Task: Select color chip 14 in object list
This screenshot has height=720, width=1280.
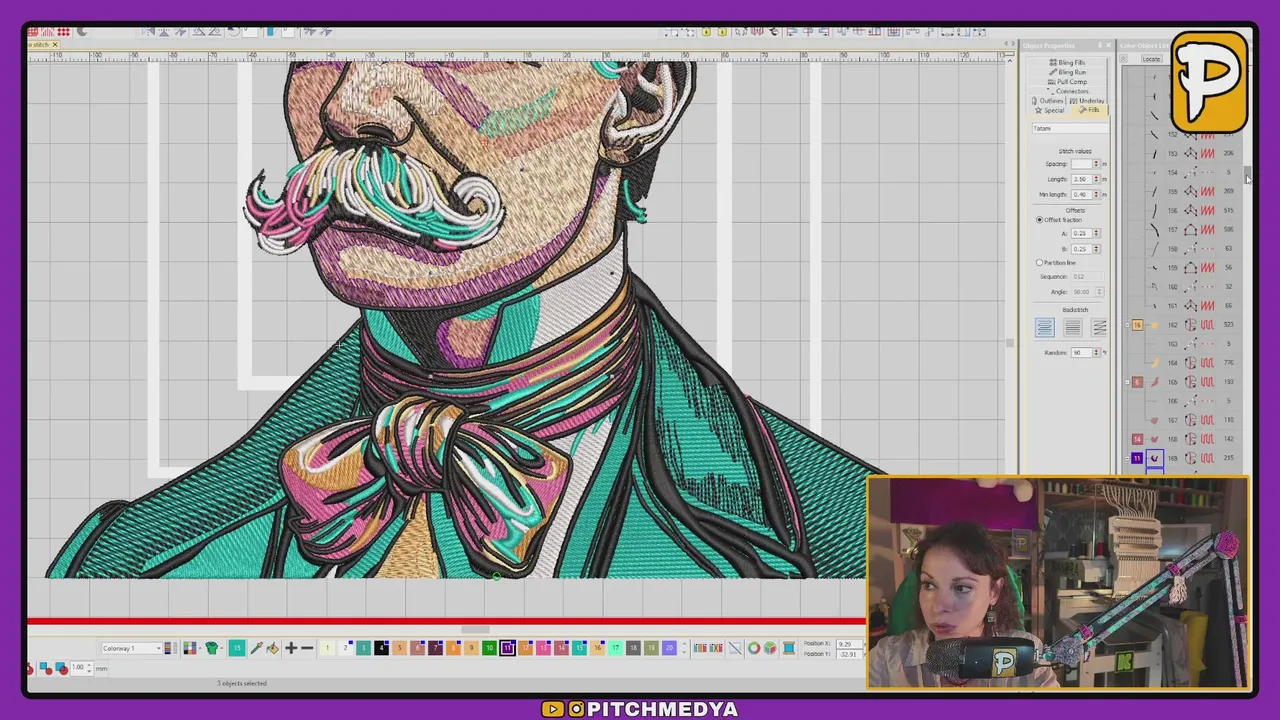Action: [1138, 439]
